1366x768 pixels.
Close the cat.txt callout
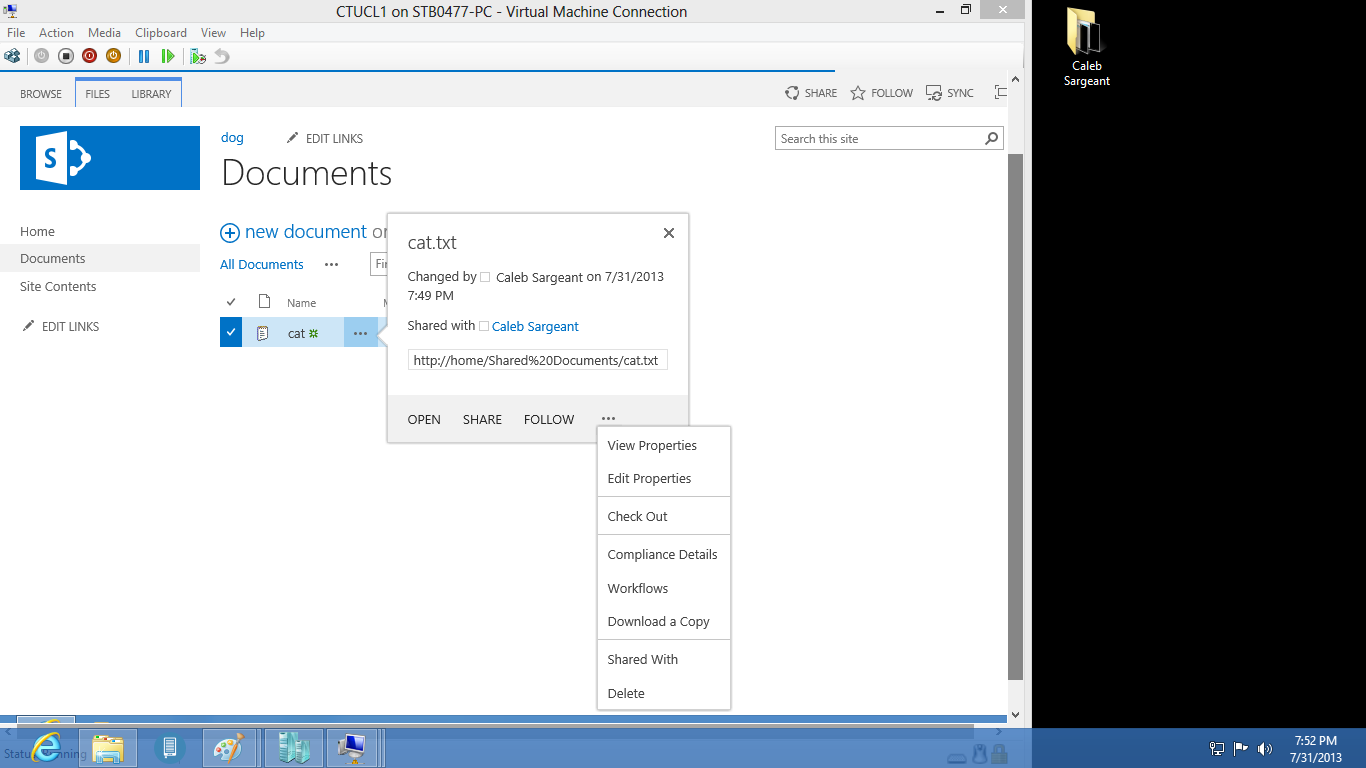[x=669, y=233]
